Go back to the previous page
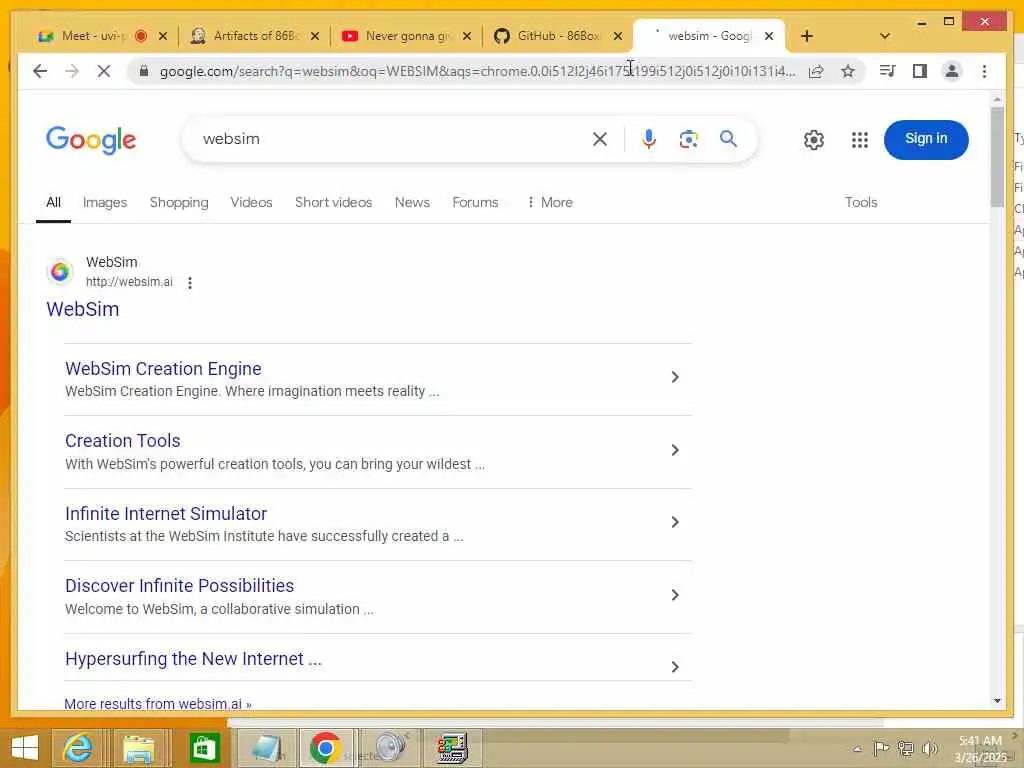This screenshot has height=768, width=1024. (x=40, y=71)
